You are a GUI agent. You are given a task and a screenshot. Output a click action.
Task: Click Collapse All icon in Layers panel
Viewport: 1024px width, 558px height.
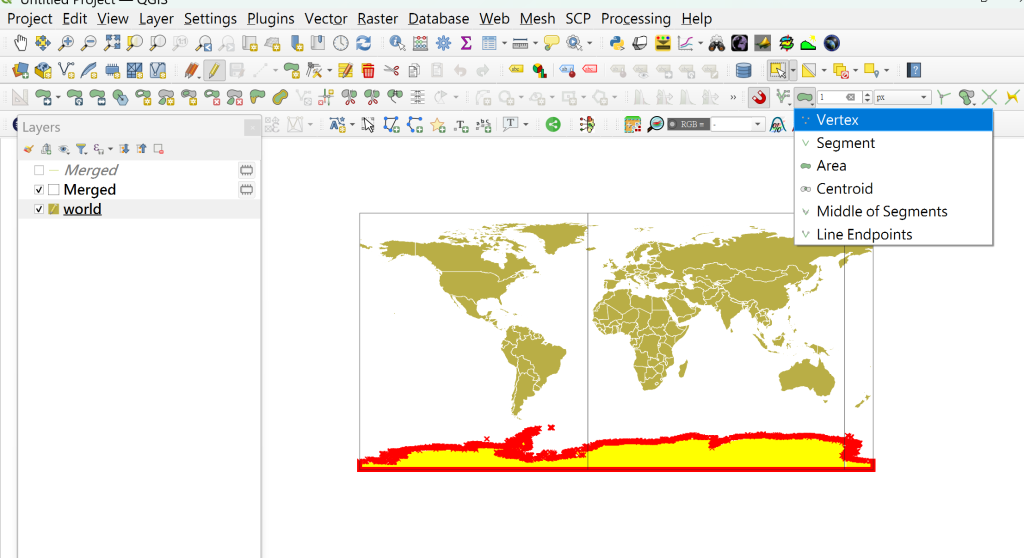[x=142, y=149]
